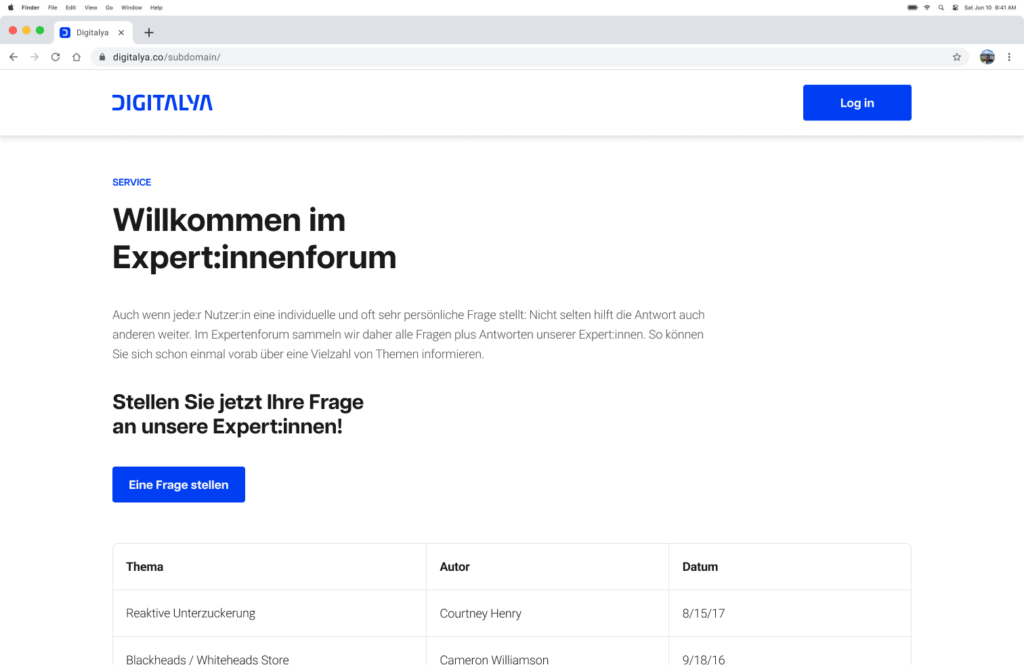Open the Apple menu
Screen dimensions: 1024x665
[10, 7]
